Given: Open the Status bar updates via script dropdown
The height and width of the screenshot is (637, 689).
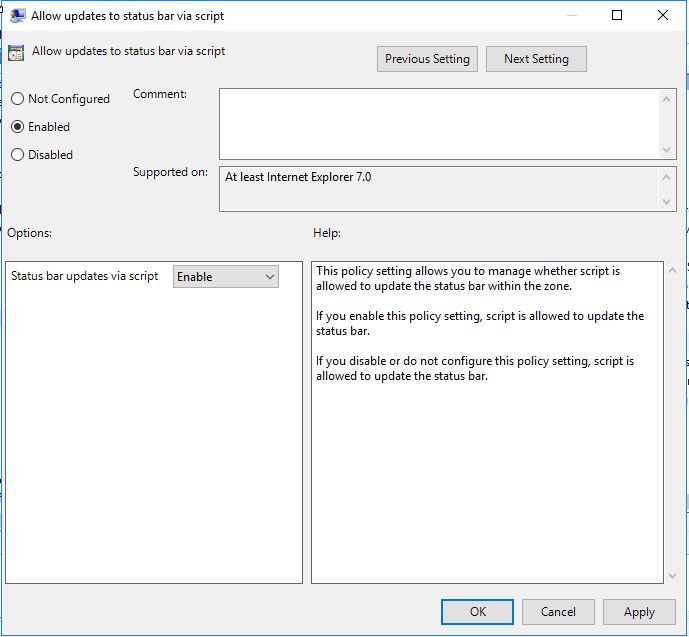Looking at the screenshot, I should click(x=226, y=277).
